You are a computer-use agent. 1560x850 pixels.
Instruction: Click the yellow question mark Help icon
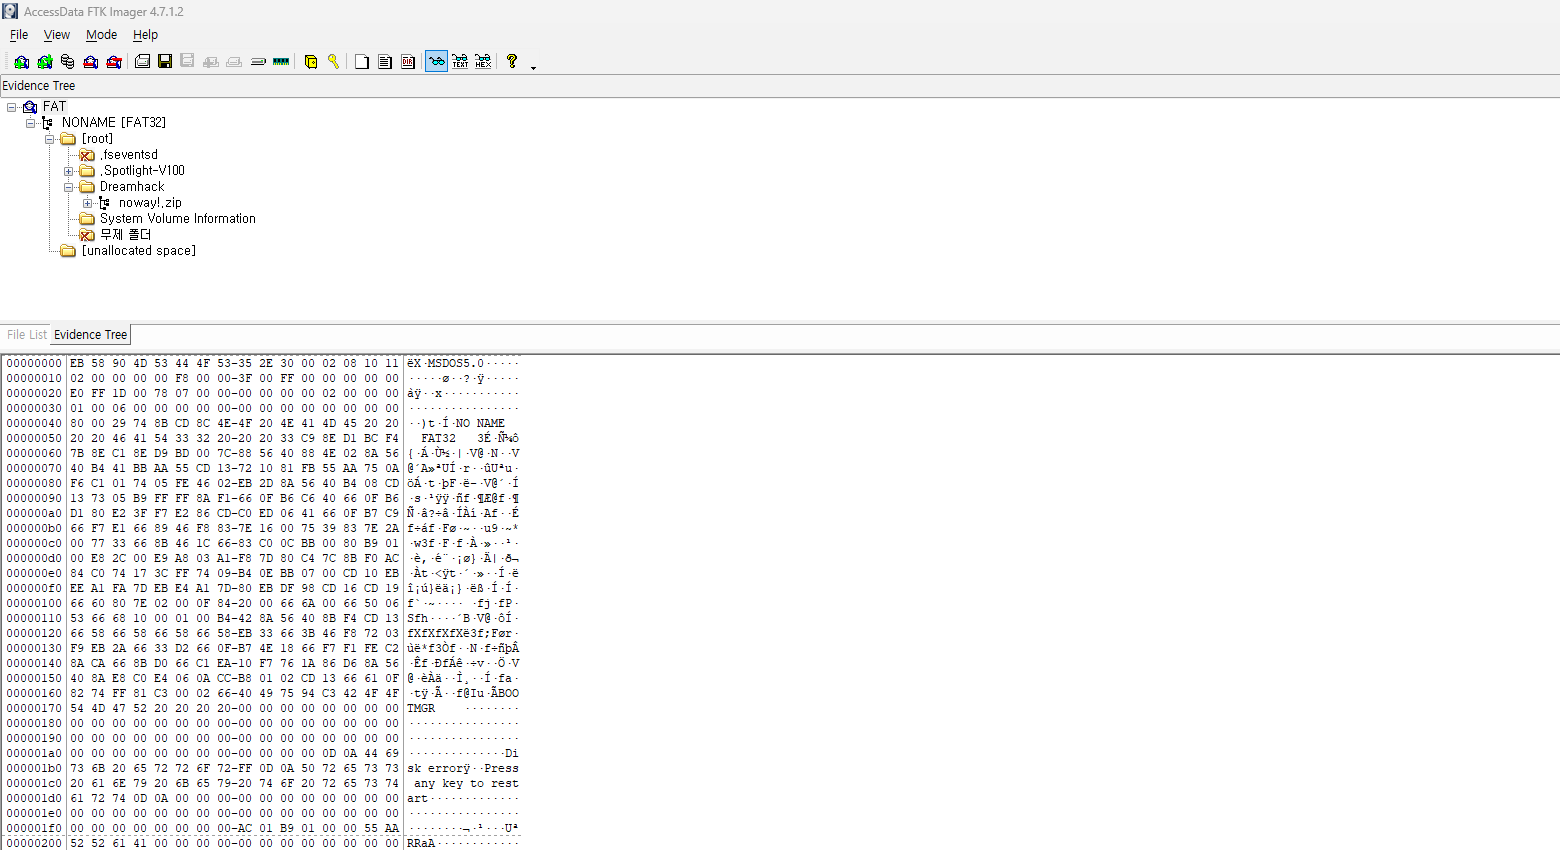[512, 62]
